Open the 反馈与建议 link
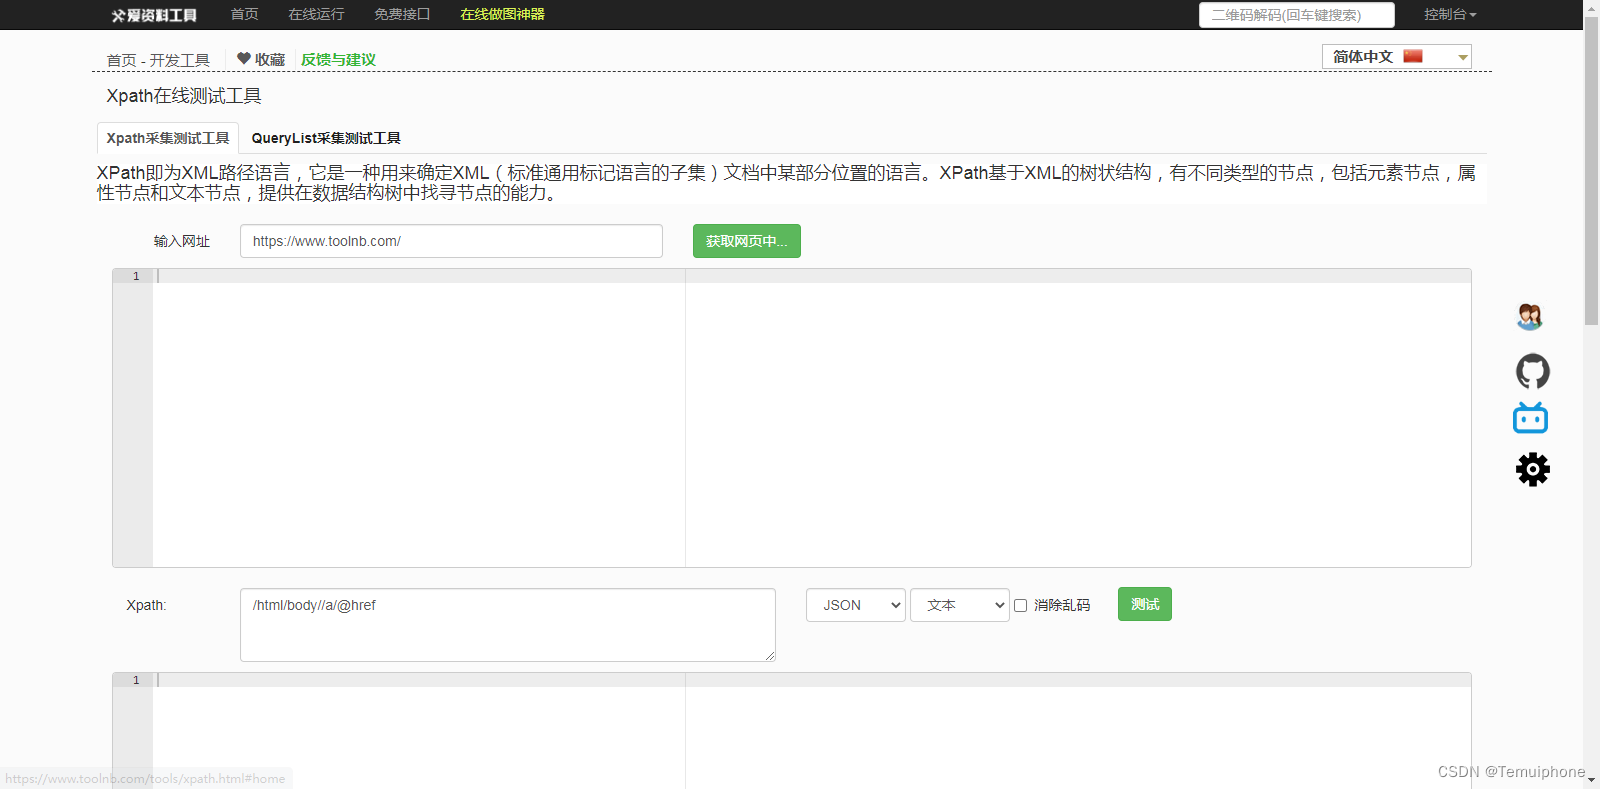Screen dimensions: 1600x789 click(338, 60)
